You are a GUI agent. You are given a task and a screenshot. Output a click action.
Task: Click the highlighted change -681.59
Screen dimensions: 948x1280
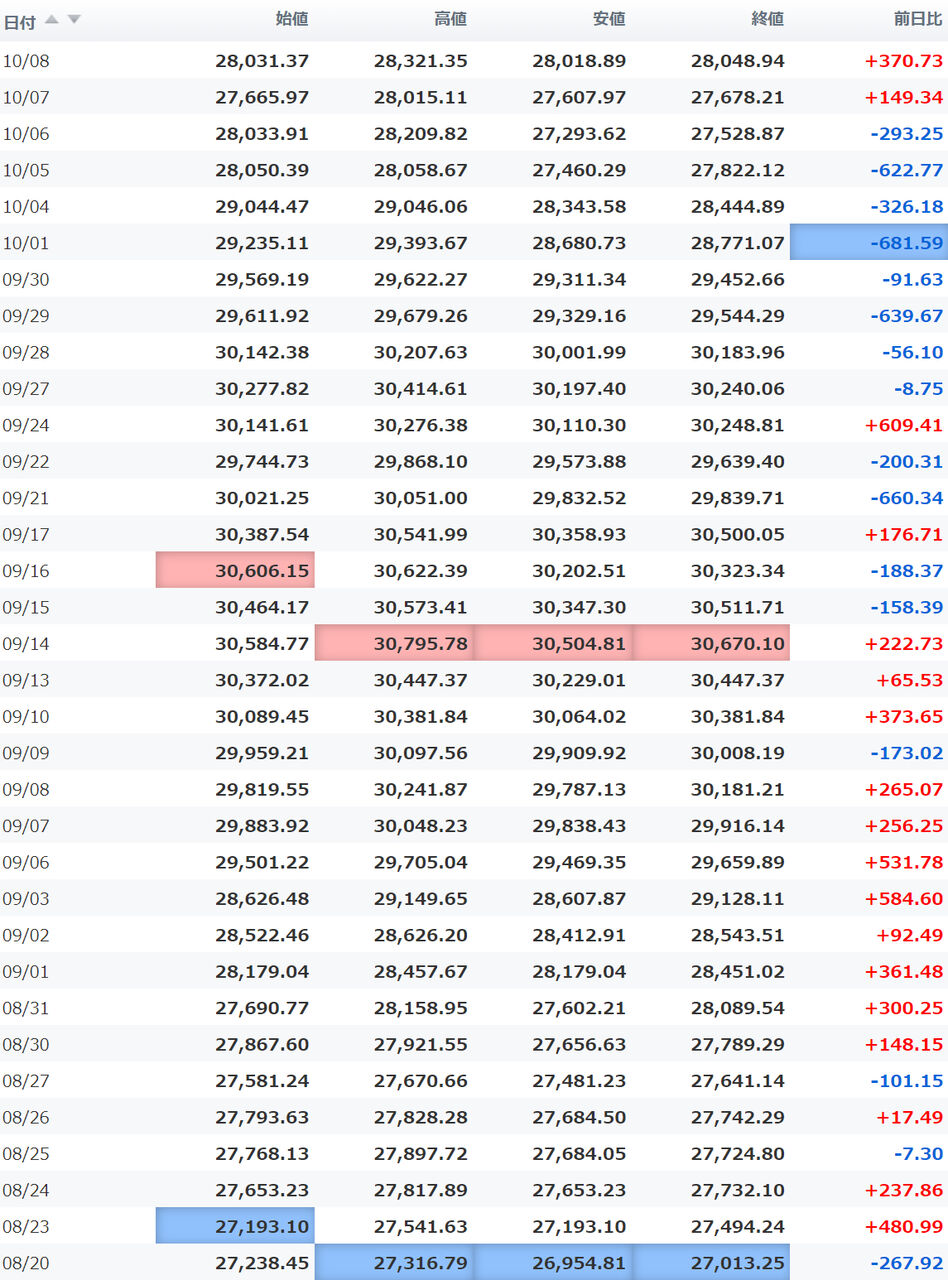click(x=869, y=243)
